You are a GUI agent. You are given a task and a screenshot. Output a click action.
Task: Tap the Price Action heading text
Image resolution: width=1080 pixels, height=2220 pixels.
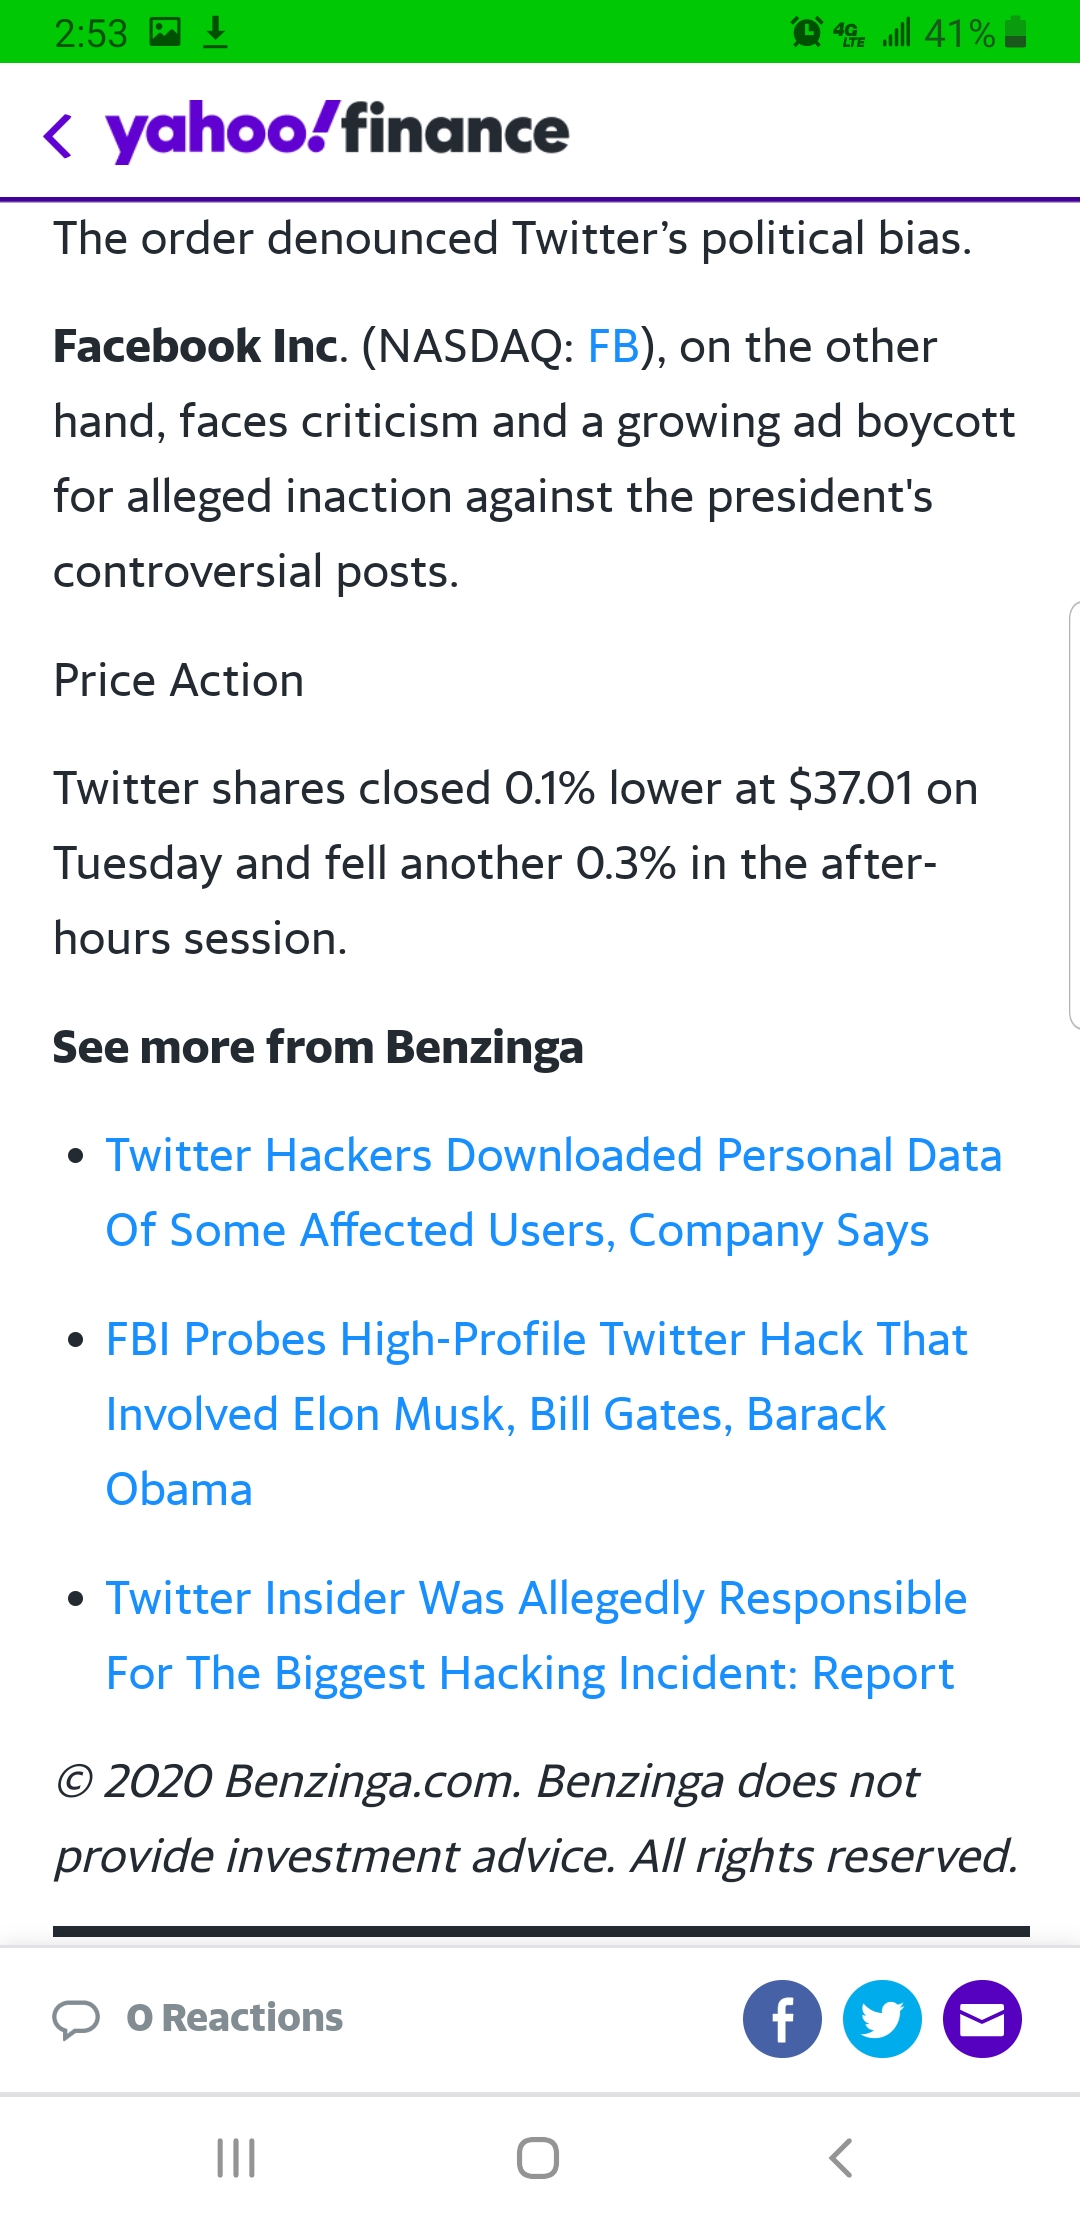pos(179,680)
